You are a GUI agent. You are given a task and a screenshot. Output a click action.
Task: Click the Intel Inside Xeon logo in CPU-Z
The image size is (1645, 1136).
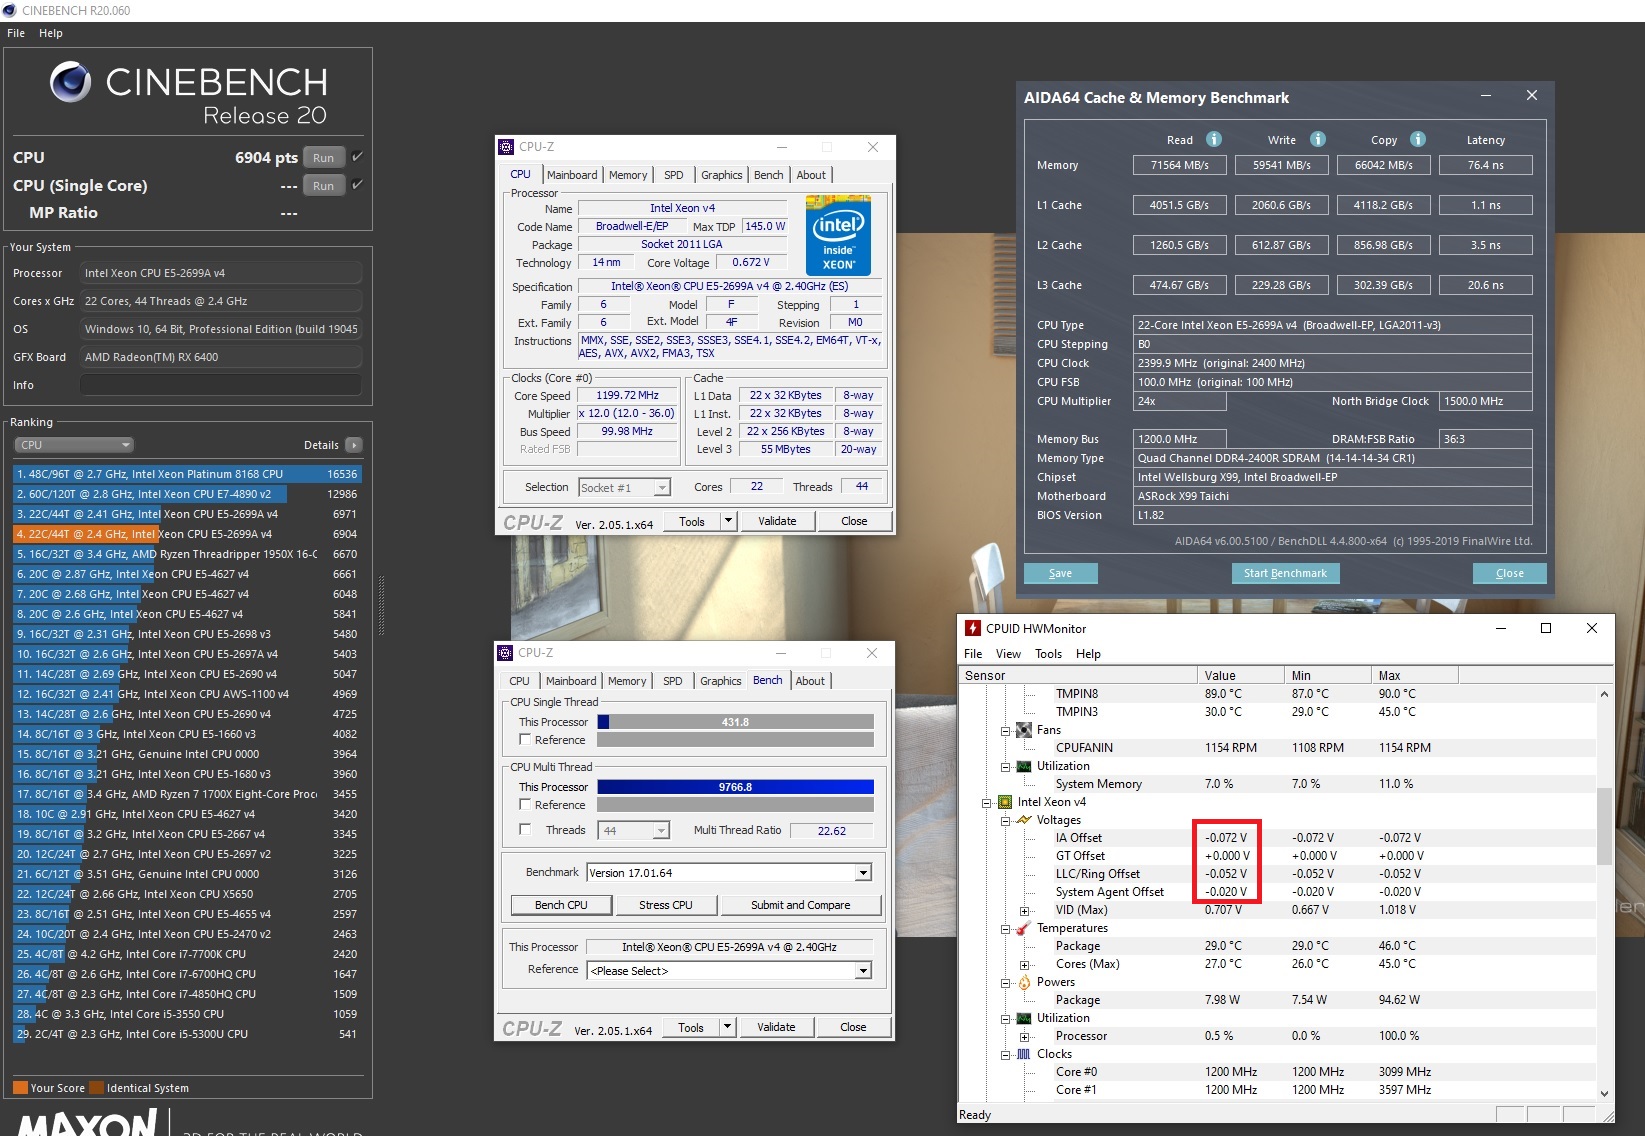point(838,235)
